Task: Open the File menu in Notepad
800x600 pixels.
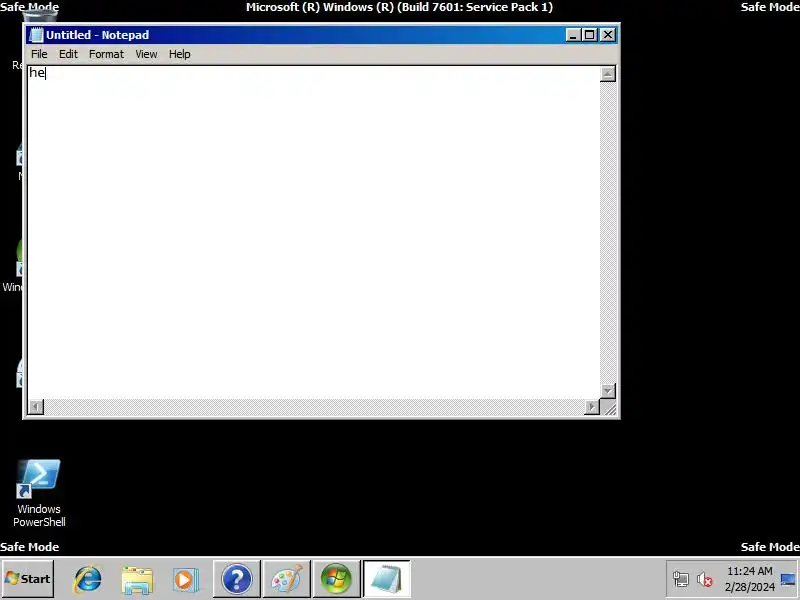Action: click(x=39, y=54)
